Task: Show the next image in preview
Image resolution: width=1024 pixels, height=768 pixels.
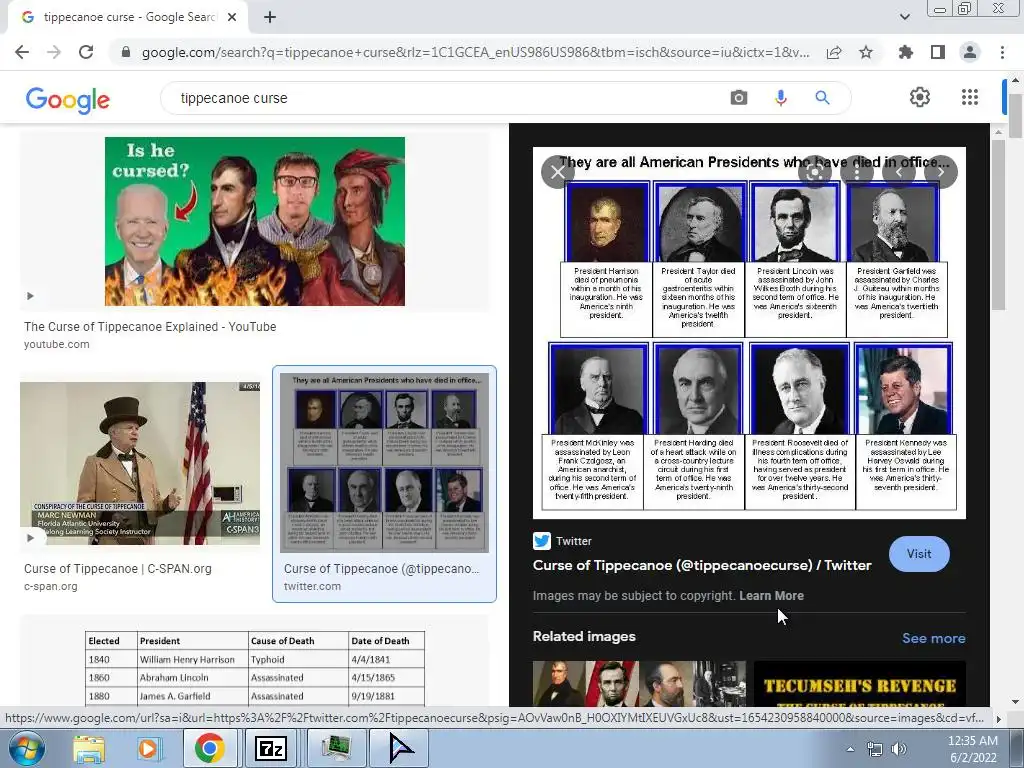Action: point(941,172)
